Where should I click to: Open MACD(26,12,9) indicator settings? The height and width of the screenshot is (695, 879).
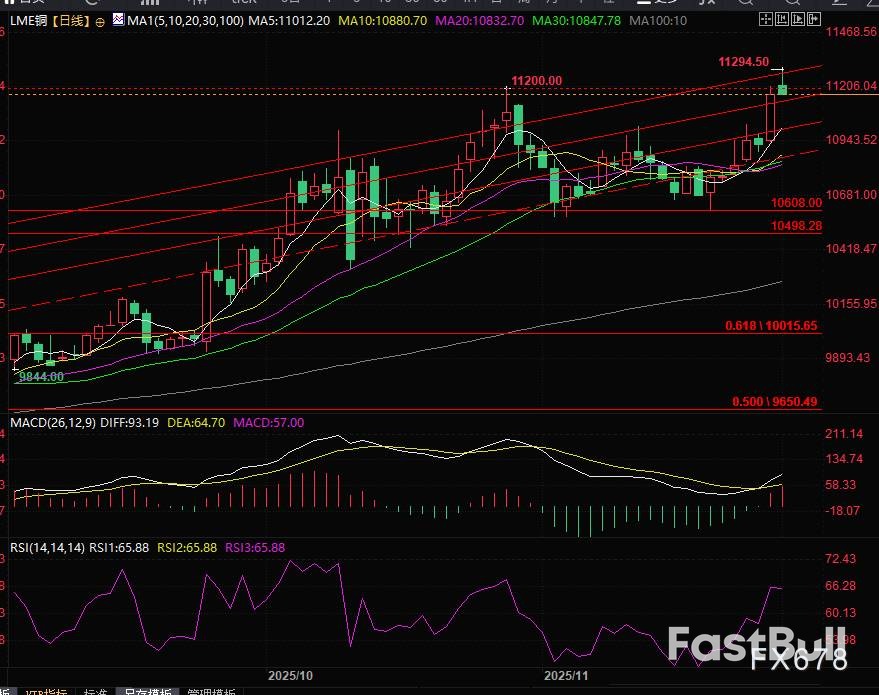pyautogui.click(x=50, y=423)
